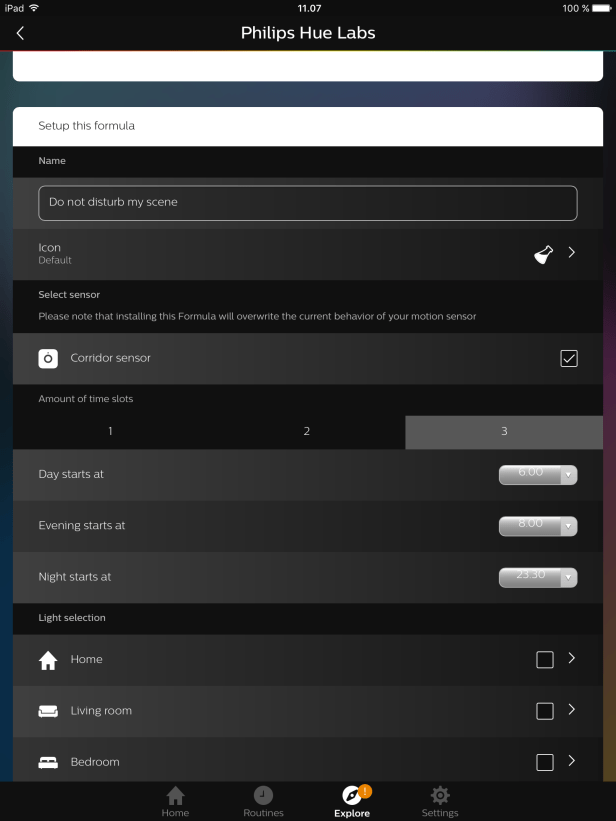616x821 pixels.
Task: Open Routines clock icon in bottom bar
Action: [x=263, y=800]
